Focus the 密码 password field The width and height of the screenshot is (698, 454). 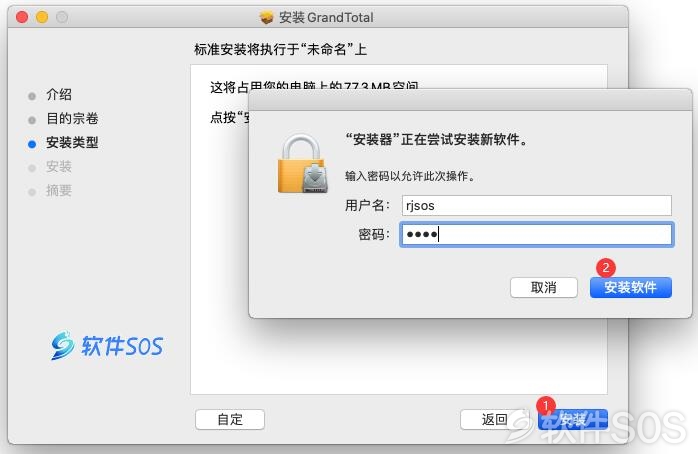coord(536,234)
